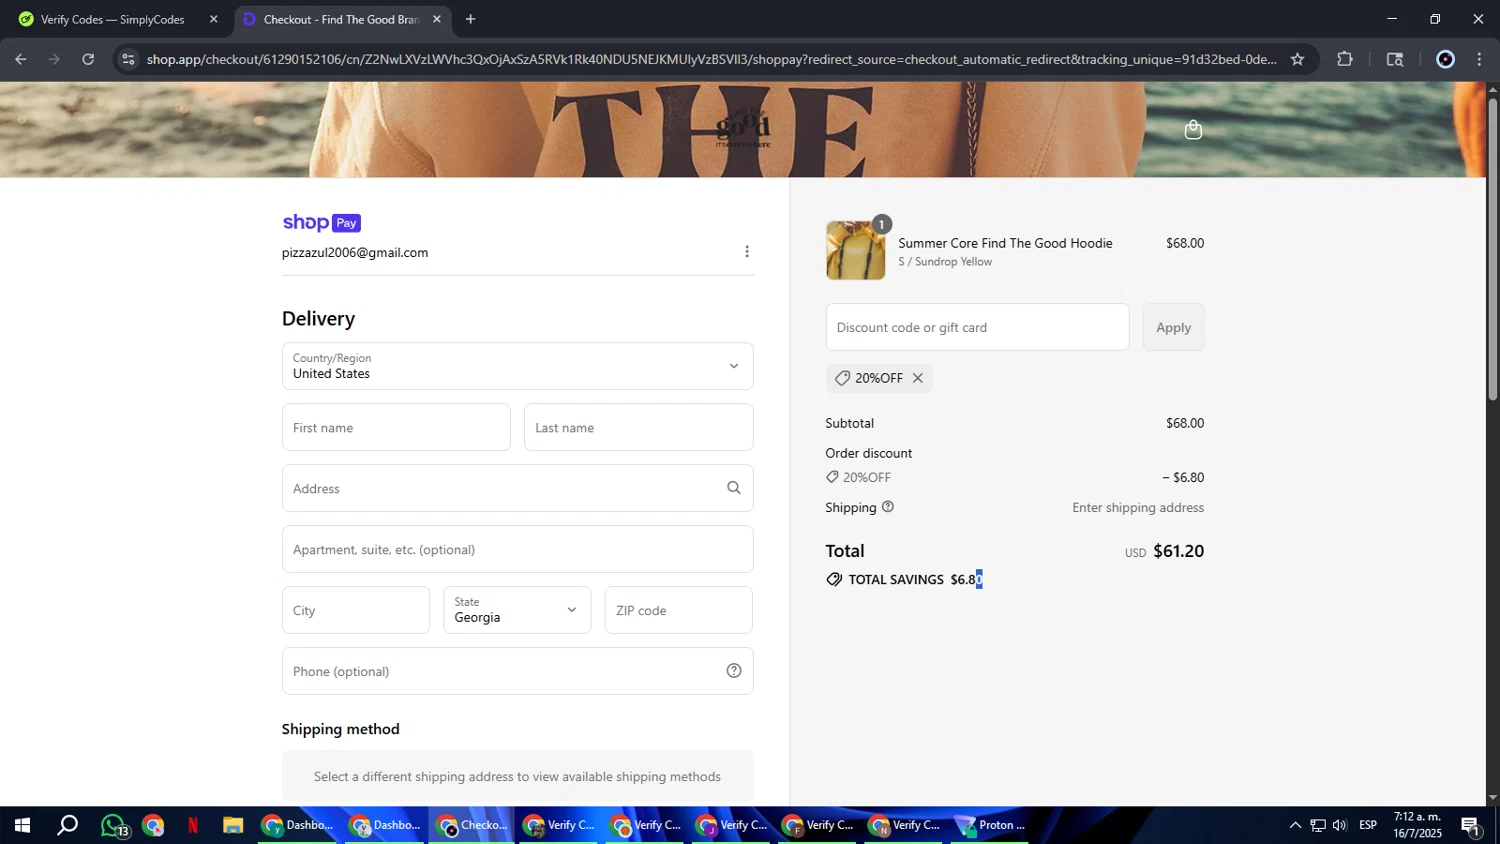Image resolution: width=1500 pixels, height=844 pixels.
Task: Click the page vertical scrollbar
Action: pos(1492,250)
